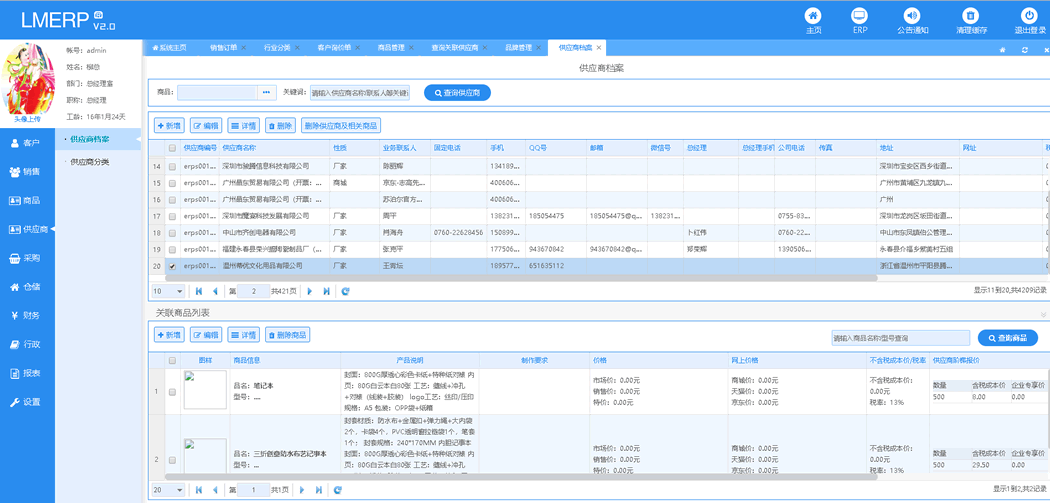Switch to the 系统主页 tab
This screenshot has height=503, width=1050.
tap(169, 48)
